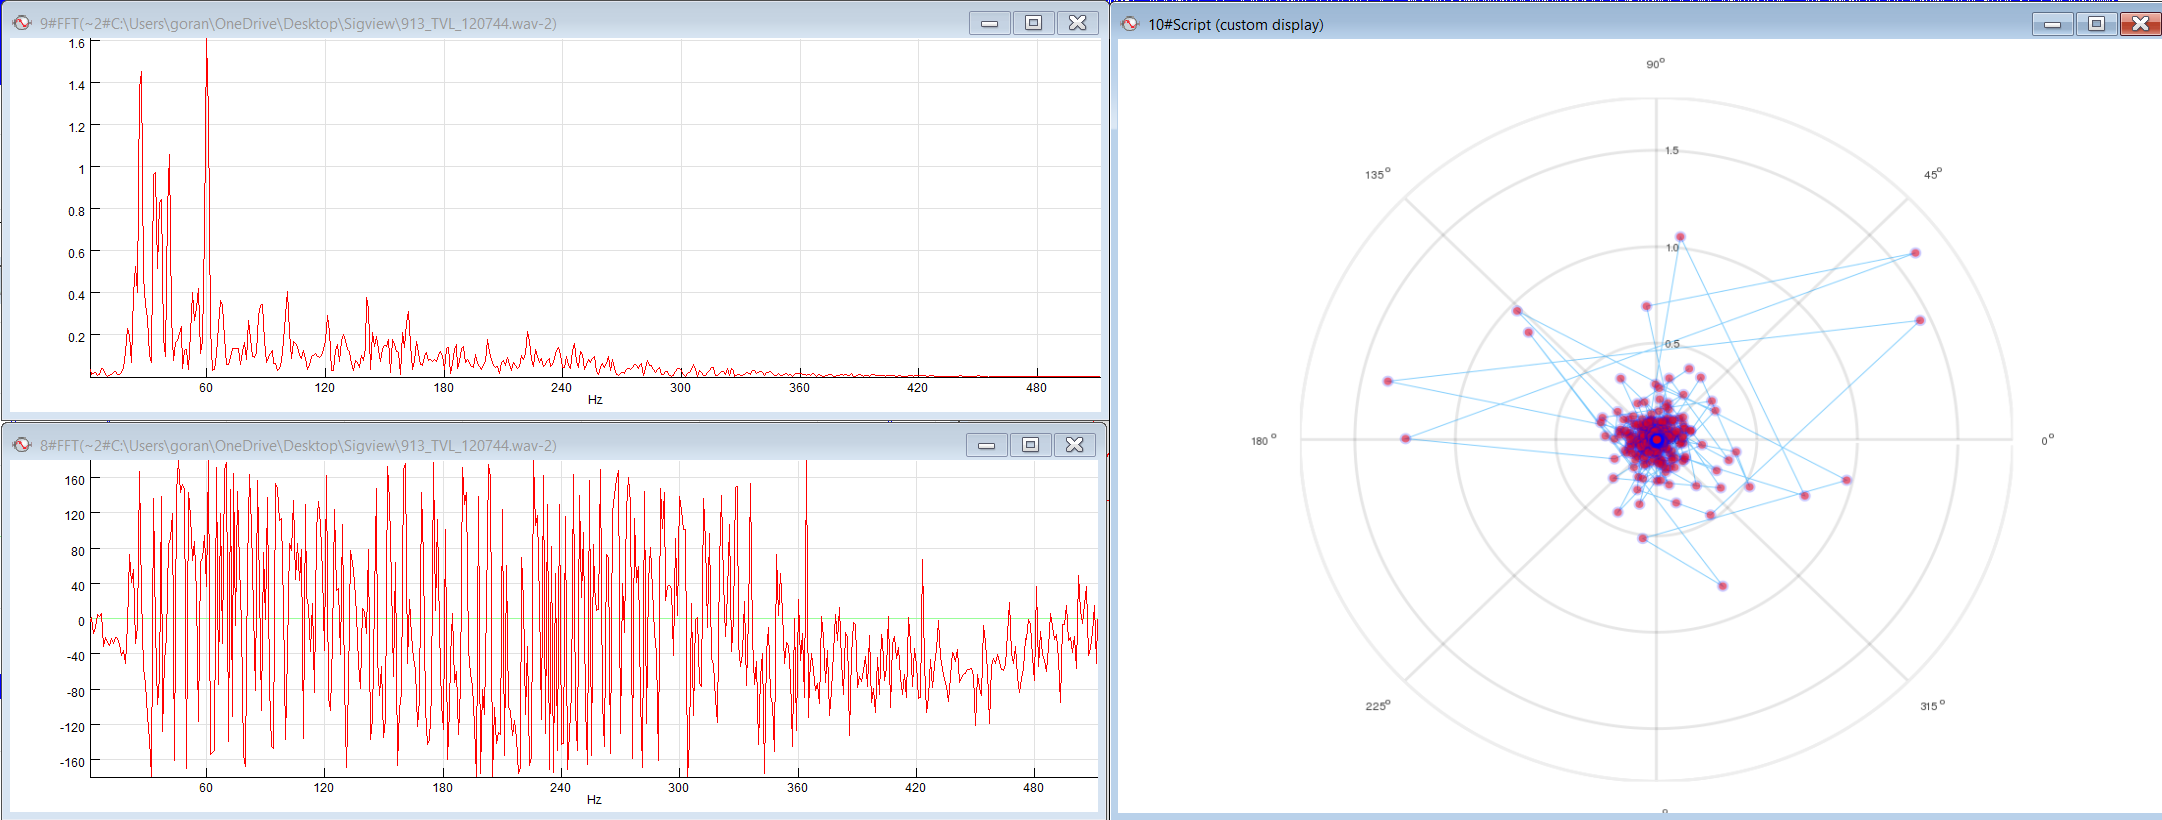Maximize the 10#Script custom display window
This screenshot has width=2162, height=820.
click(2096, 24)
